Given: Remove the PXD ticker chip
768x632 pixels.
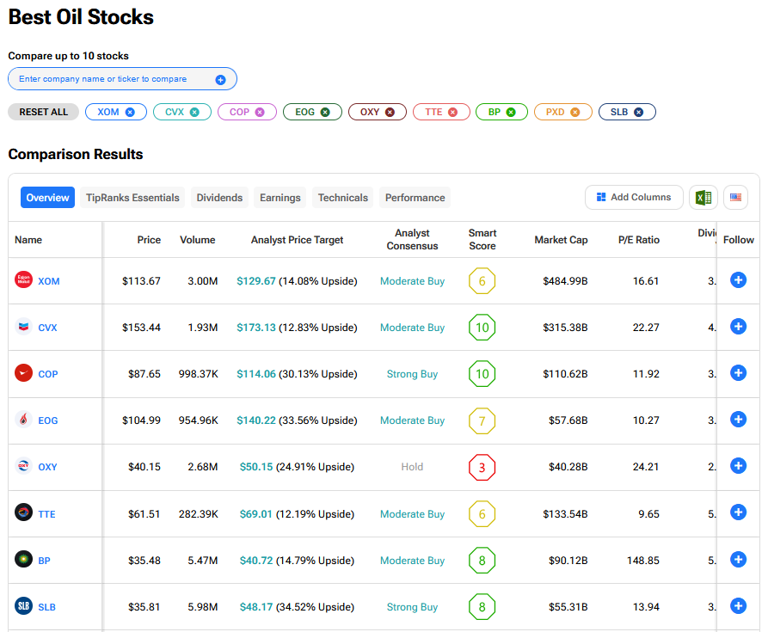Looking at the screenshot, I should (575, 112).
